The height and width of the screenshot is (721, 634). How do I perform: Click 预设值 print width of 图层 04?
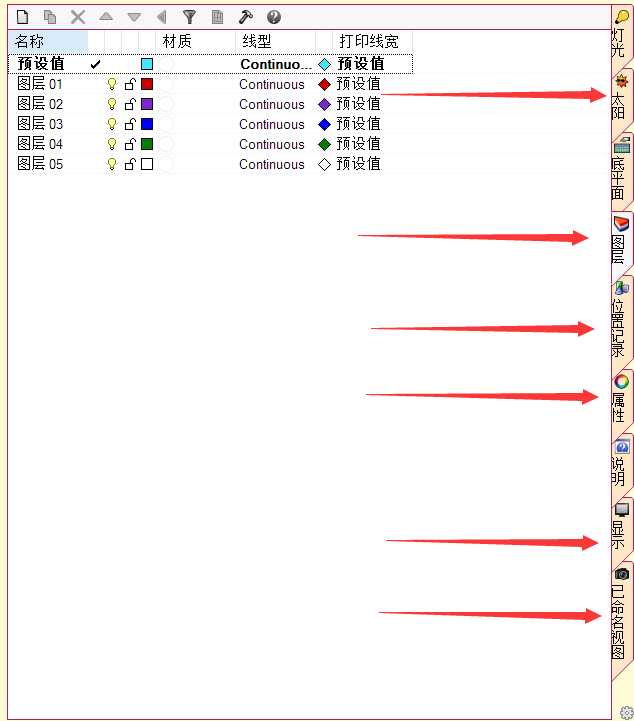click(358, 144)
